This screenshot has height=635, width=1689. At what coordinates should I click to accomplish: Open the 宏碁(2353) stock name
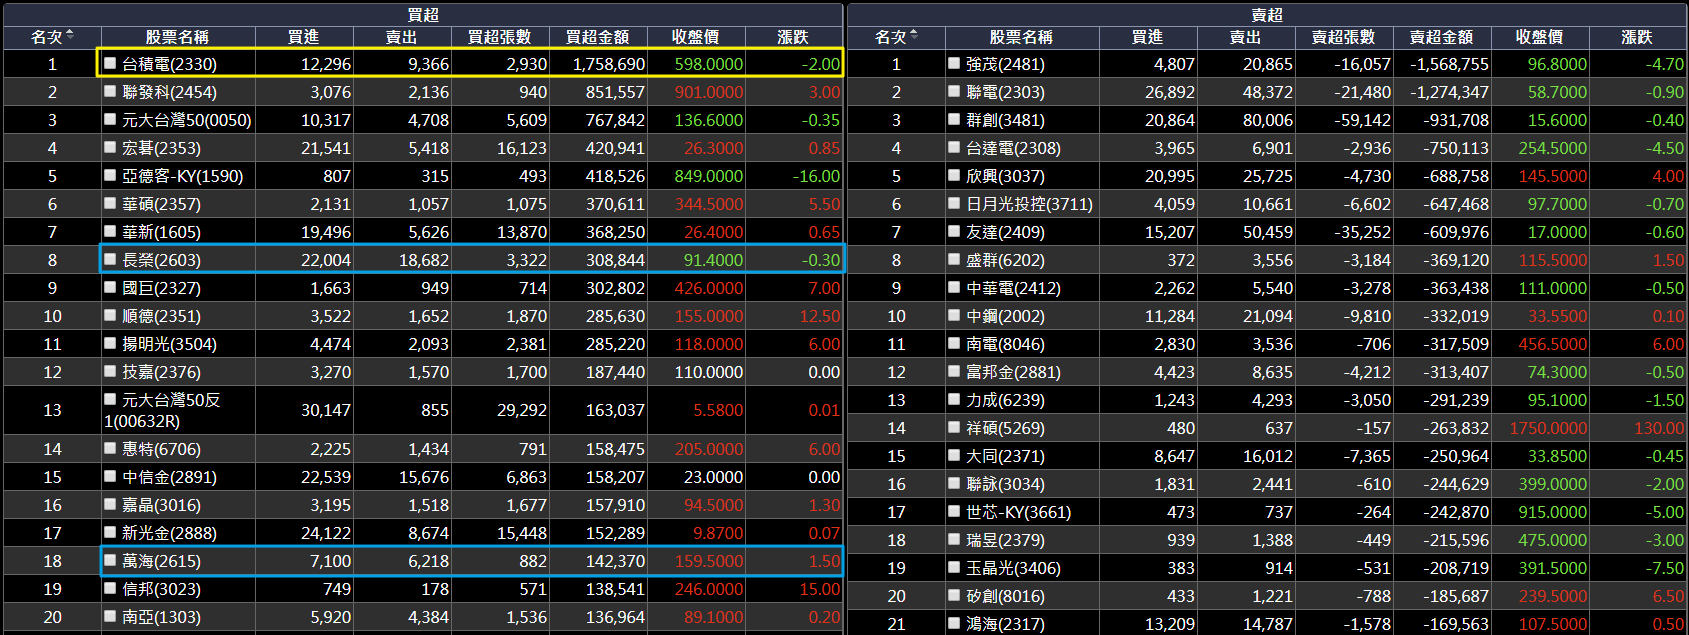[x=161, y=148]
